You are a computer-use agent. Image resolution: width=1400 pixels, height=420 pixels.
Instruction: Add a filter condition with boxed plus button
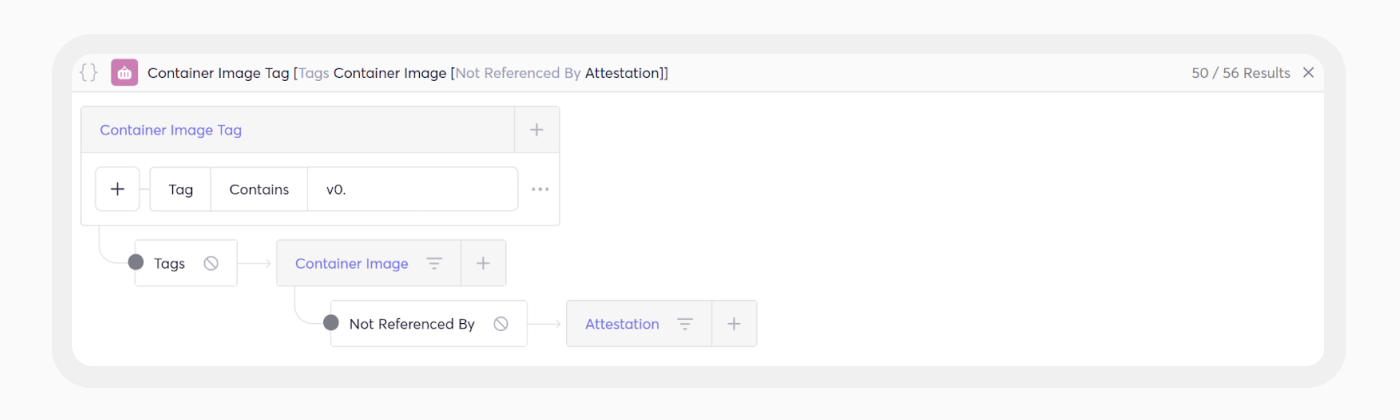[117, 189]
